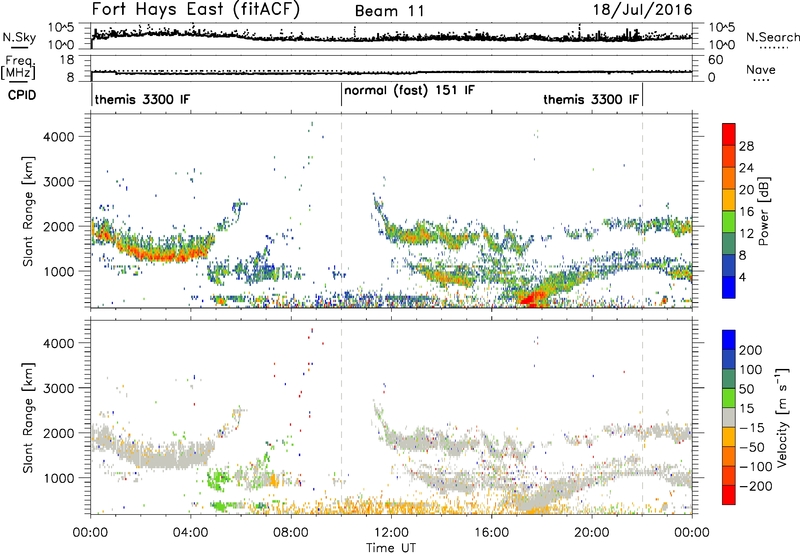Click the "Power [dB]" colorbar title
Screen dimensions: 800x554
[x=764, y=211]
